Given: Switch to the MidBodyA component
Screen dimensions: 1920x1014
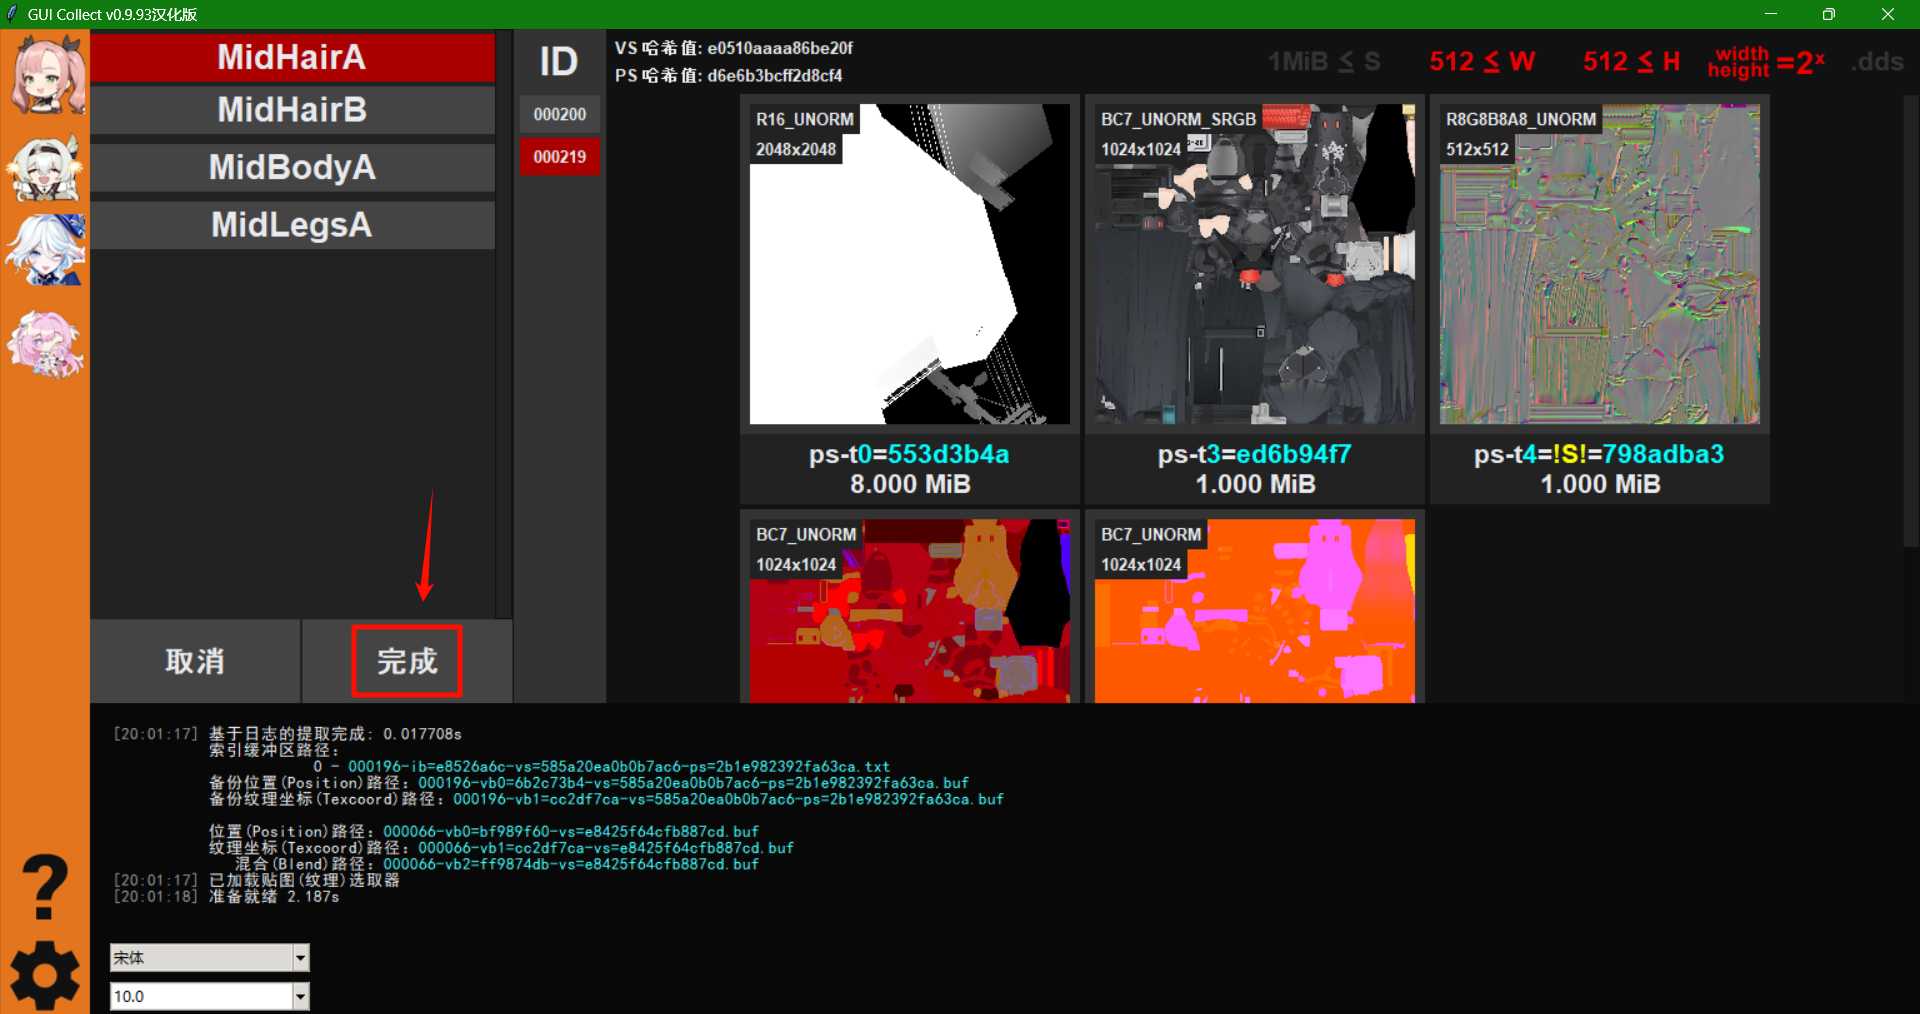Looking at the screenshot, I should coord(292,167).
